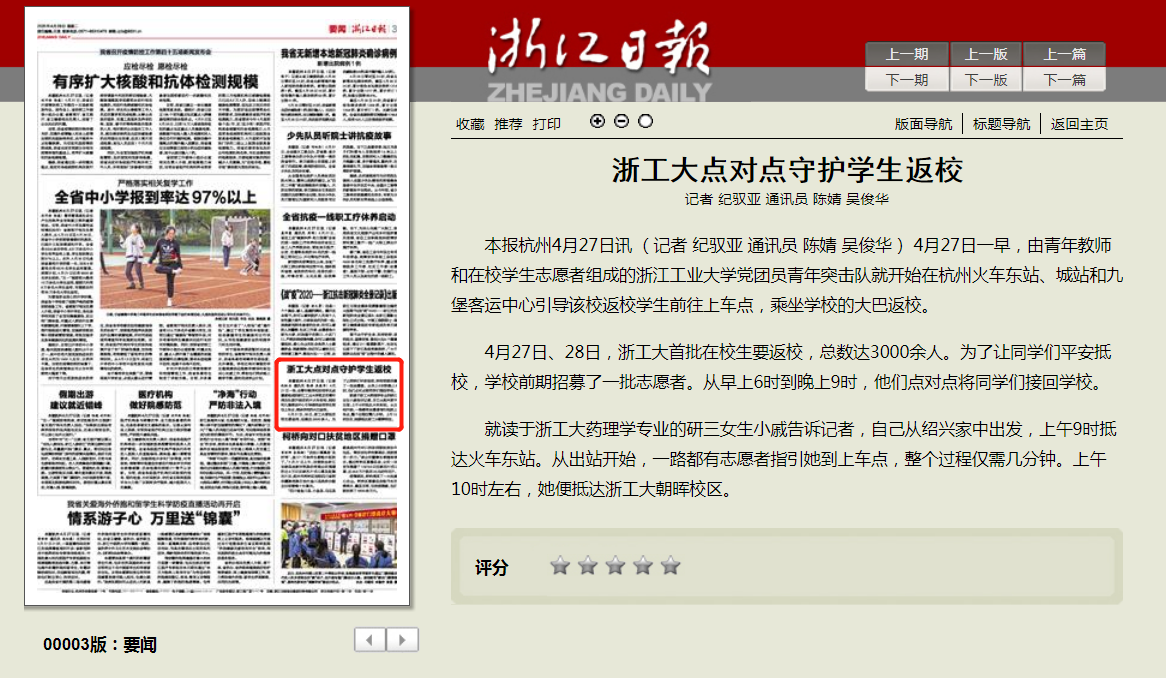Viewport: 1166px width, 678px height.
Task: Click the 评分 rating label
Action: 492,568
